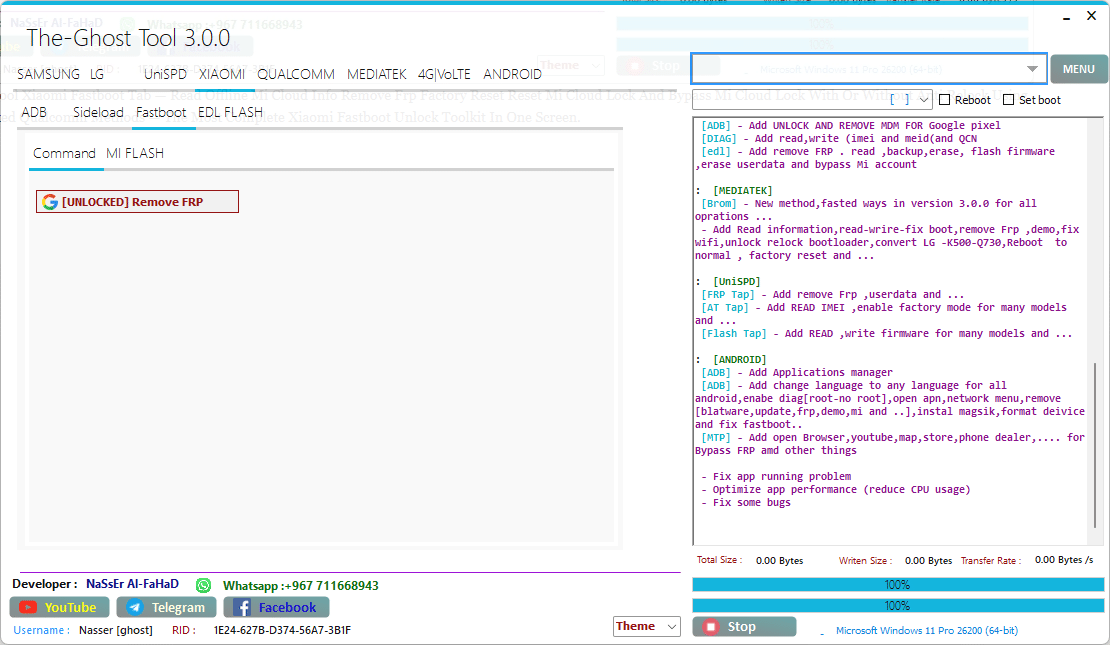Enable the Set boot checkbox

(1009, 100)
